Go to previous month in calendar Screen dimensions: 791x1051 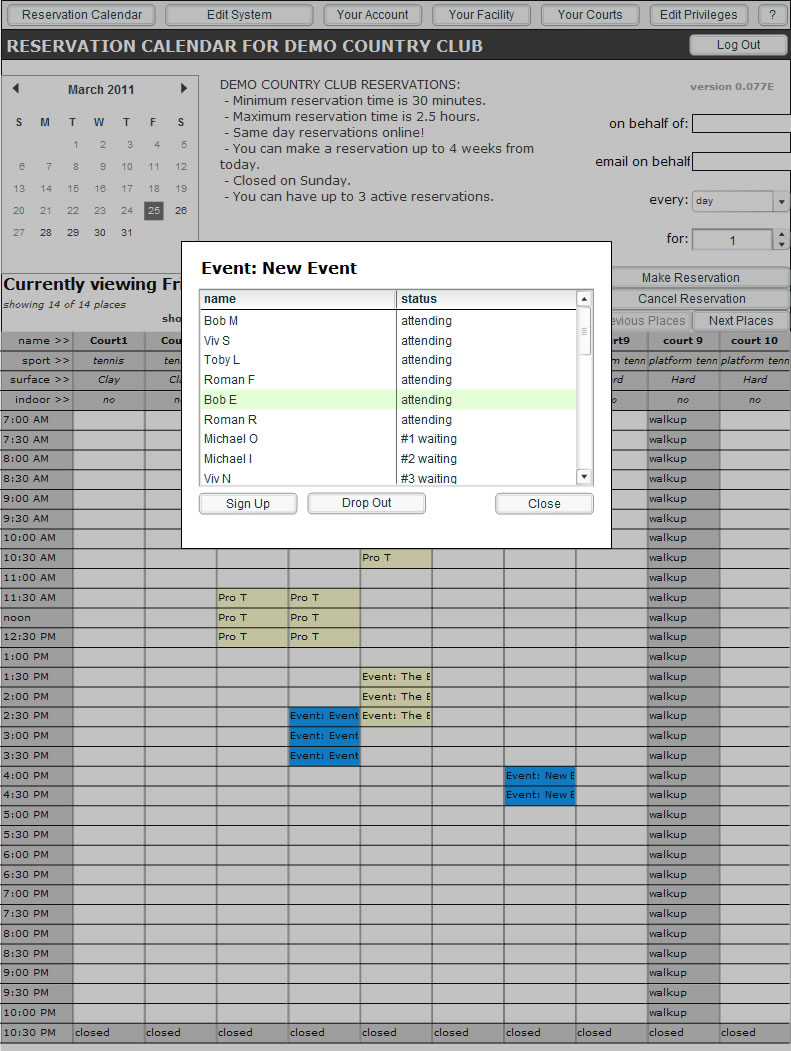[x=16, y=89]
